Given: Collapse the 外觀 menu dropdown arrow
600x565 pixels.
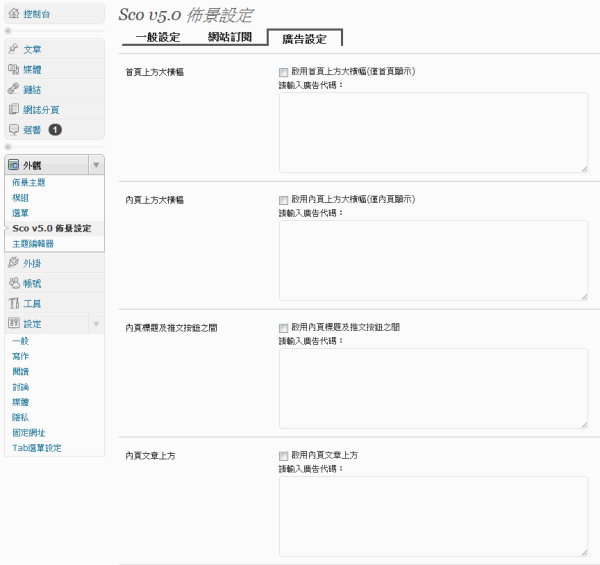Looking at the screenshot, I should click(x=96, y=165).
